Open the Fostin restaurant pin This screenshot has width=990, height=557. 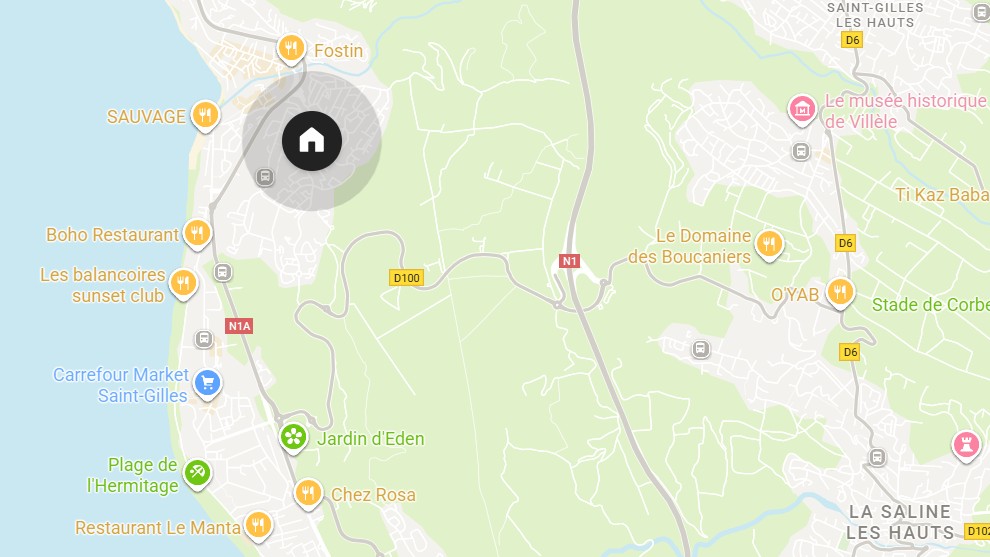(x=291, y=49)
